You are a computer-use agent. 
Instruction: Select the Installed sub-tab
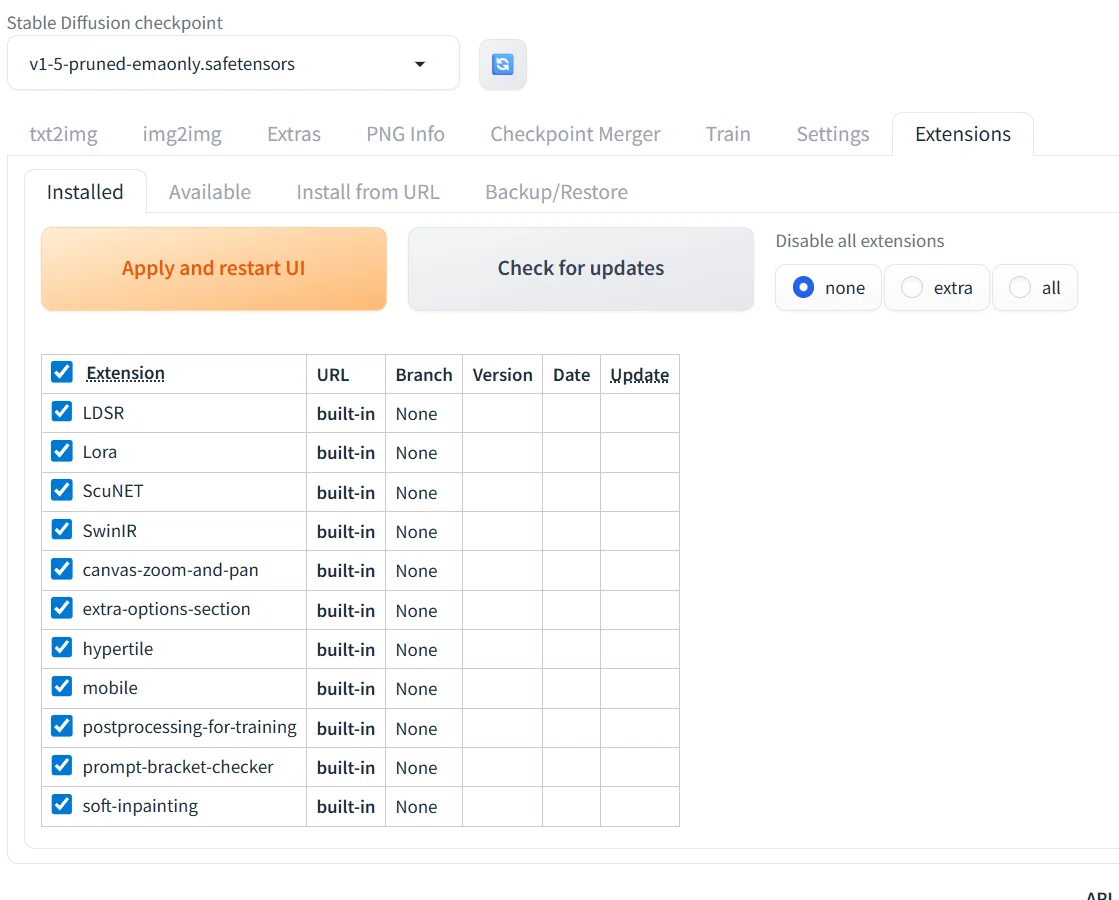(x=85, y=192)
